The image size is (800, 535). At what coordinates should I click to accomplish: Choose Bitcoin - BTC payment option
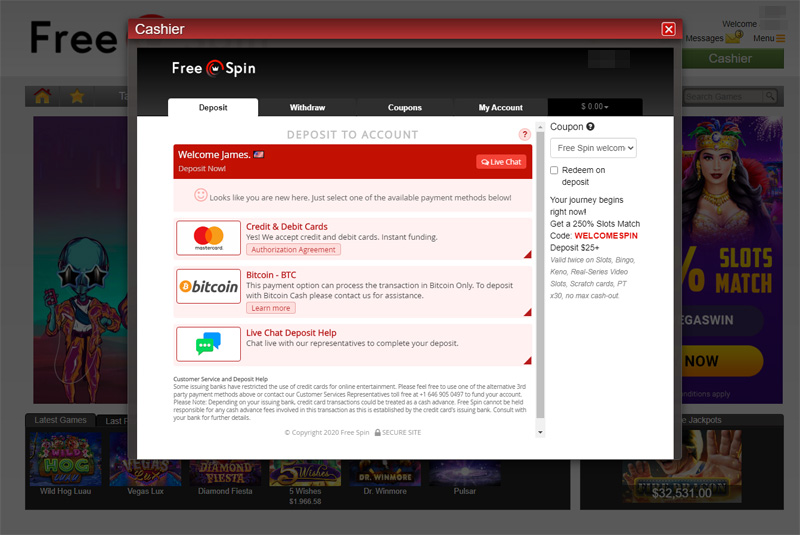click(271, 275)
